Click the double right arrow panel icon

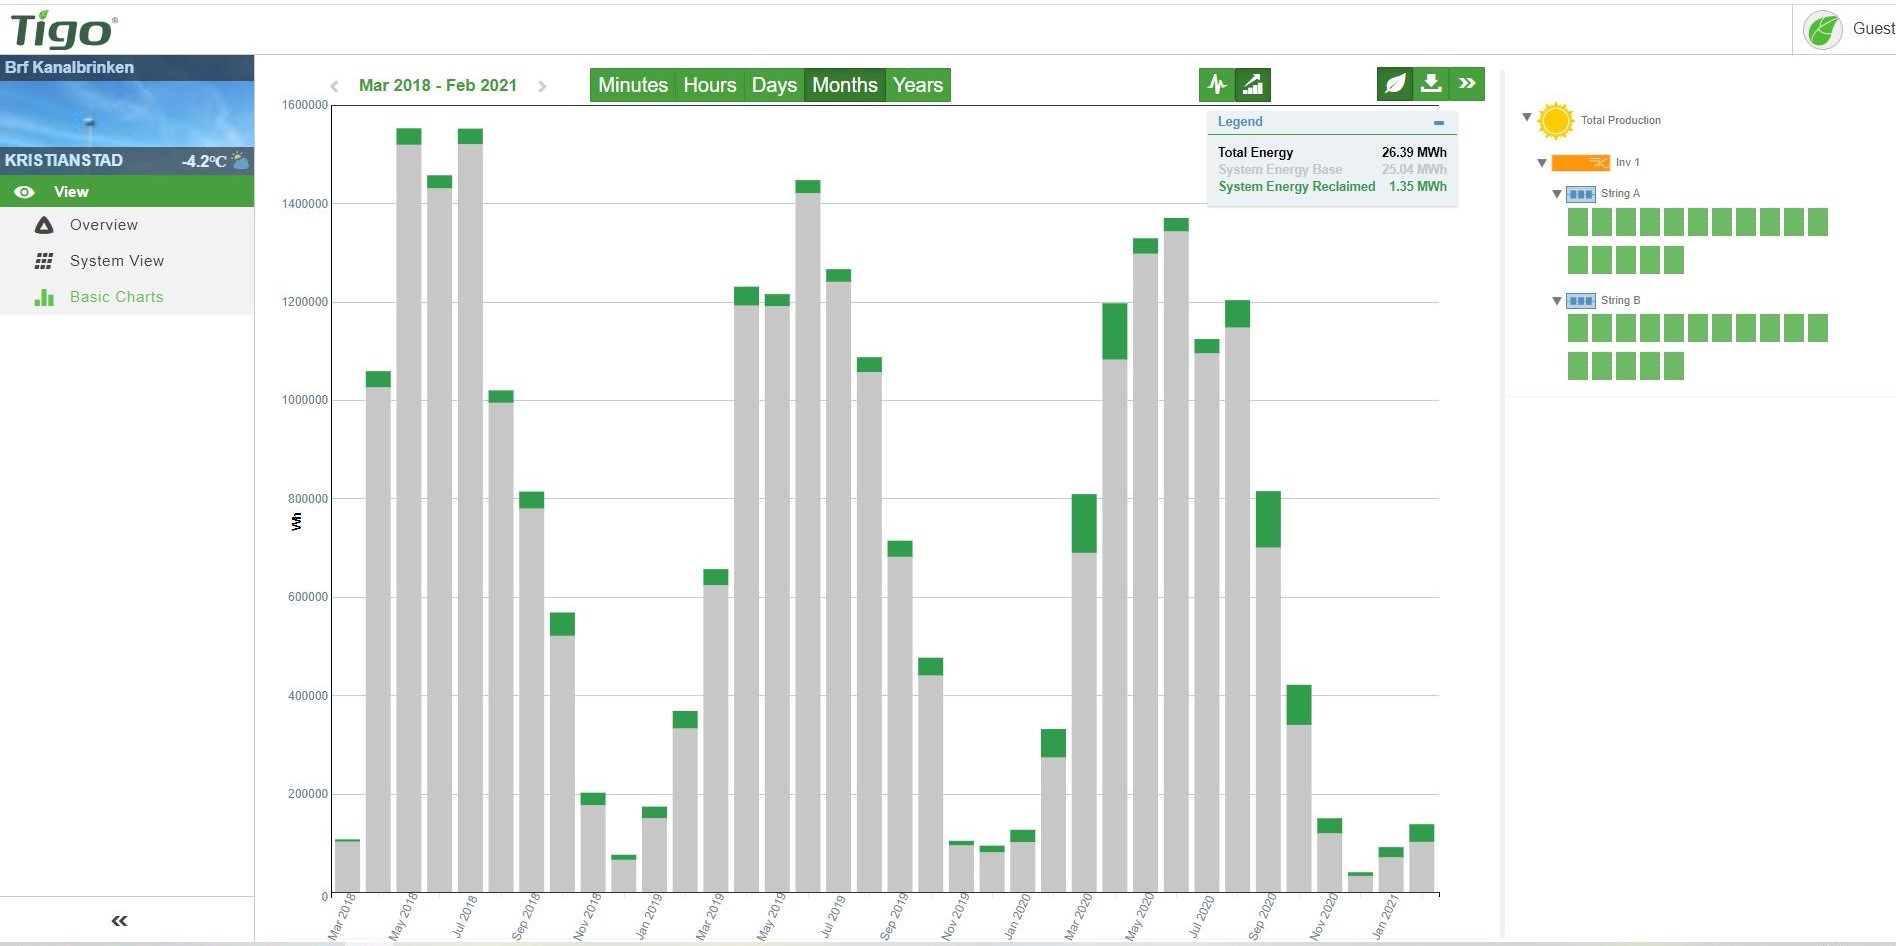[1467, 84]
